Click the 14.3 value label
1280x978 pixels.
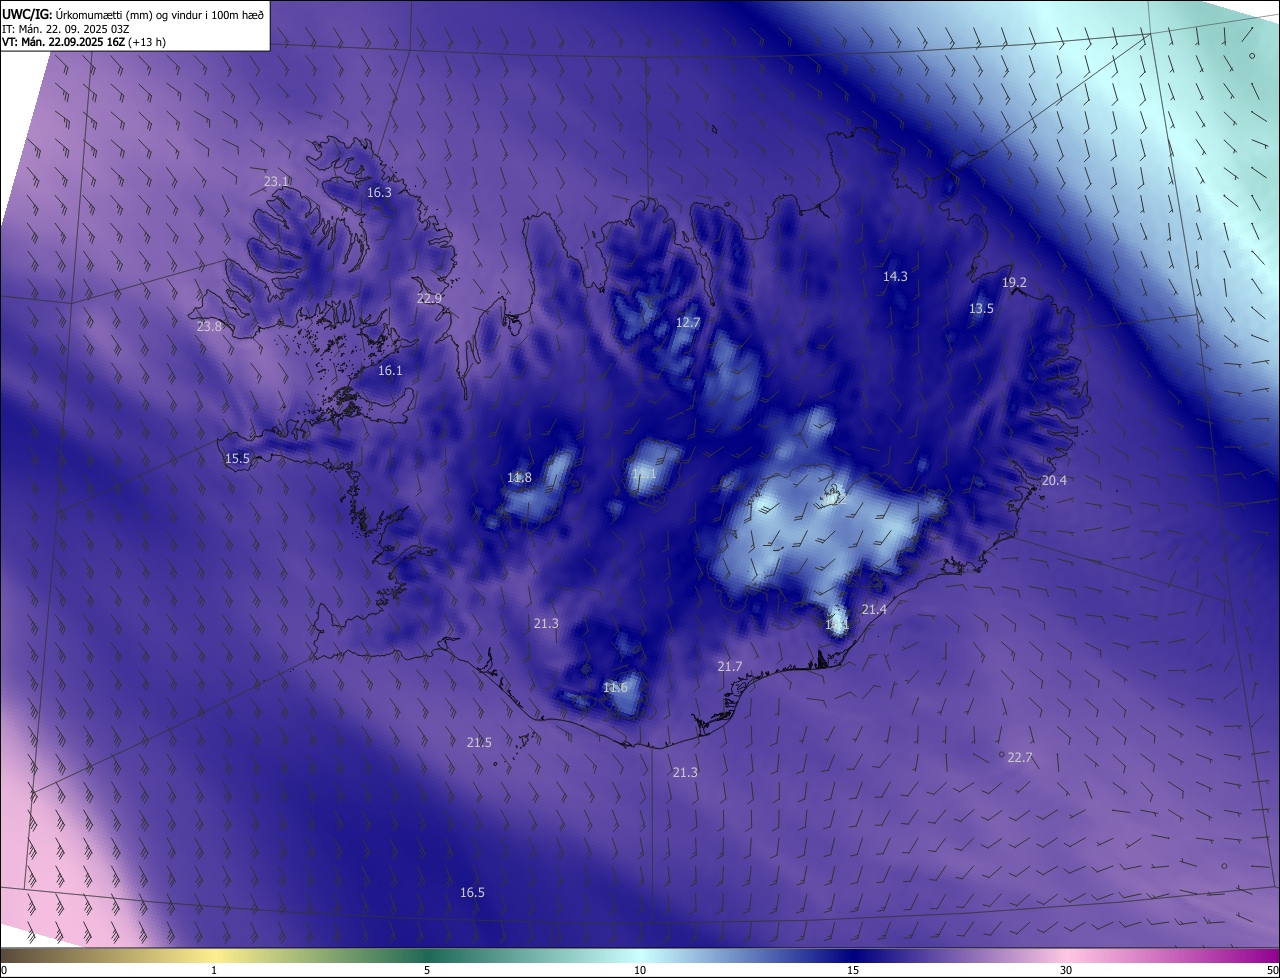(x=895, y=277)
